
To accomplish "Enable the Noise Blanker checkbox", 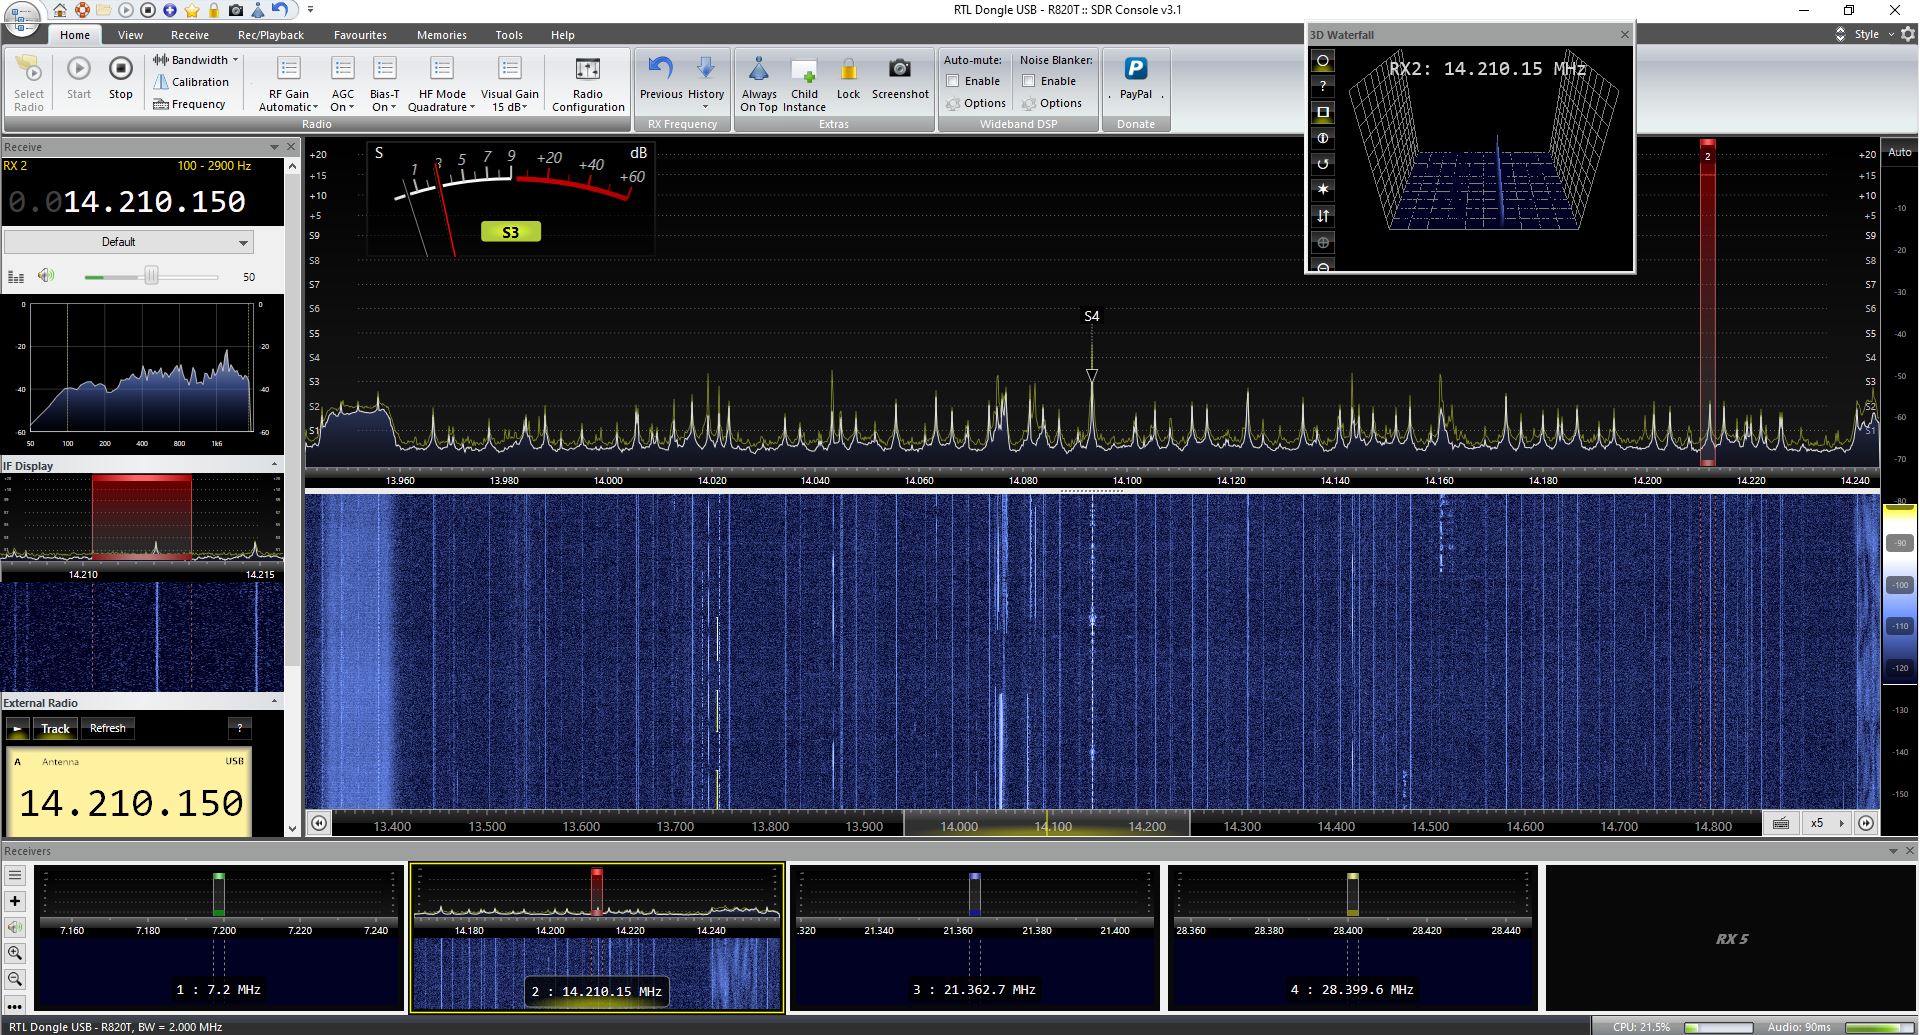I will tap(1028, 81).
